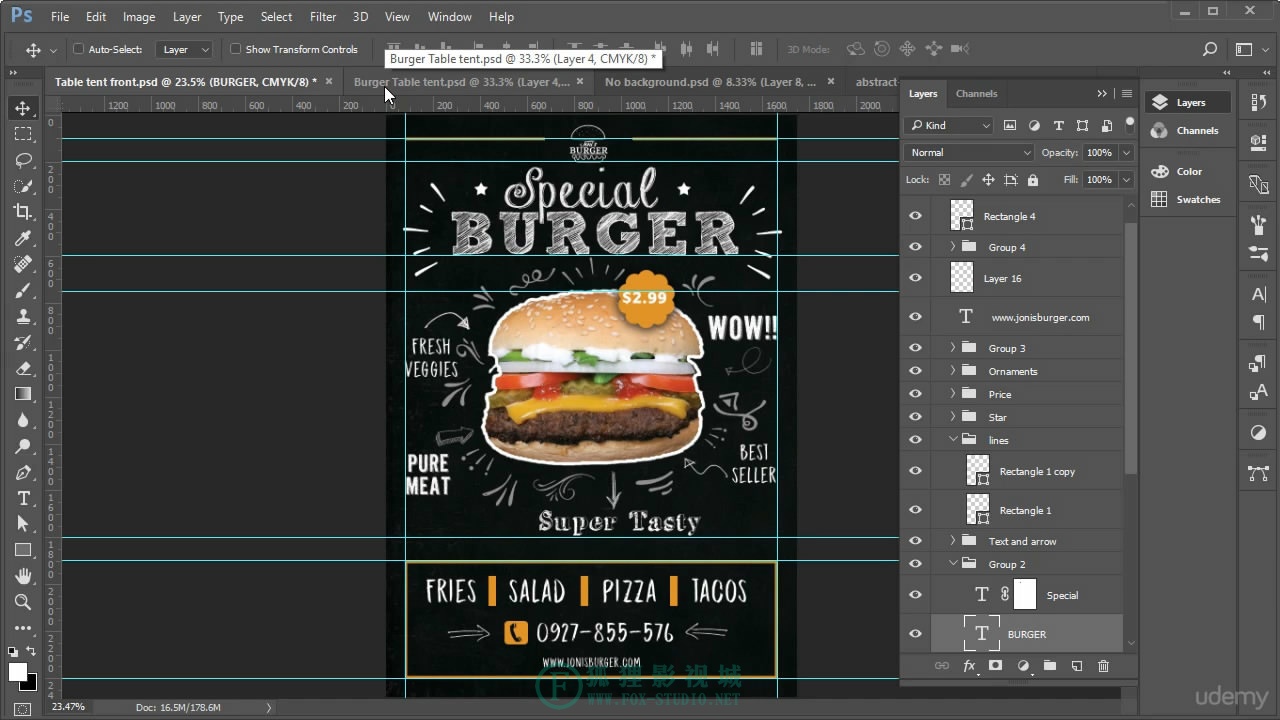Click the foreground color swatch

click(18, 672)
